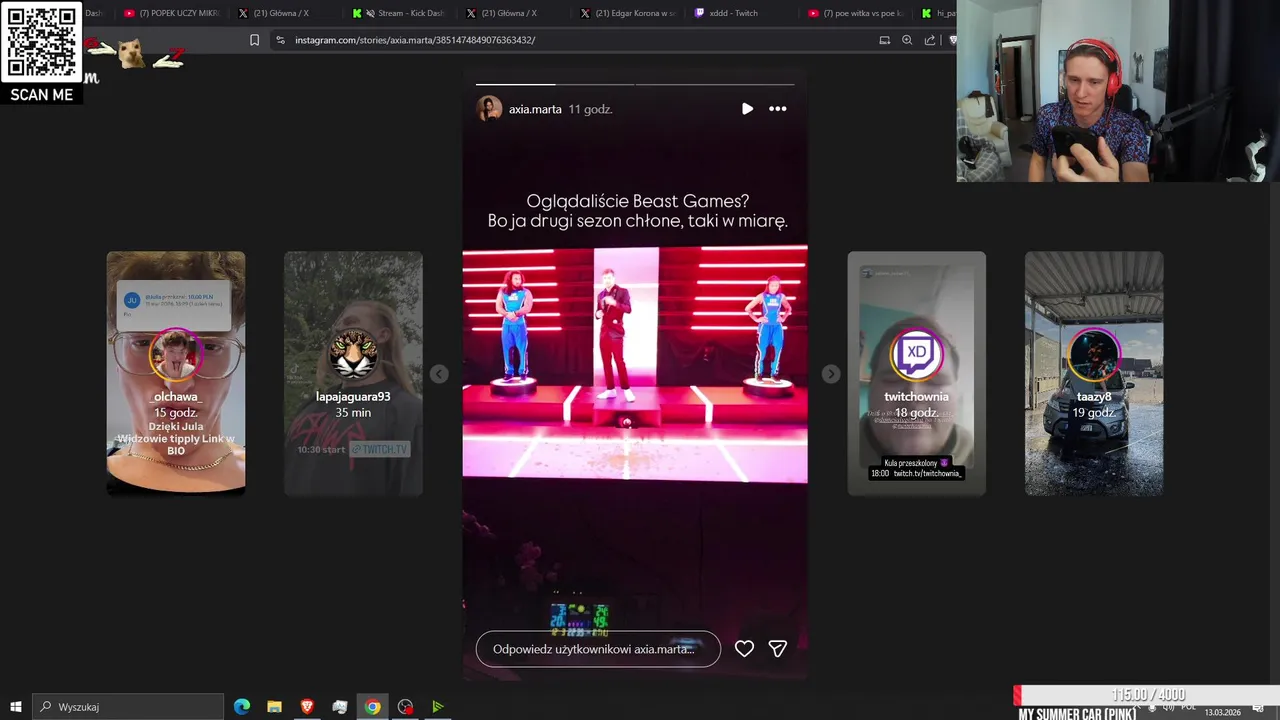Image resolution: width=1280 pixels, height=720 pixels.
Task: Click the reply field for axia.marta
Action: click(598, 649)
